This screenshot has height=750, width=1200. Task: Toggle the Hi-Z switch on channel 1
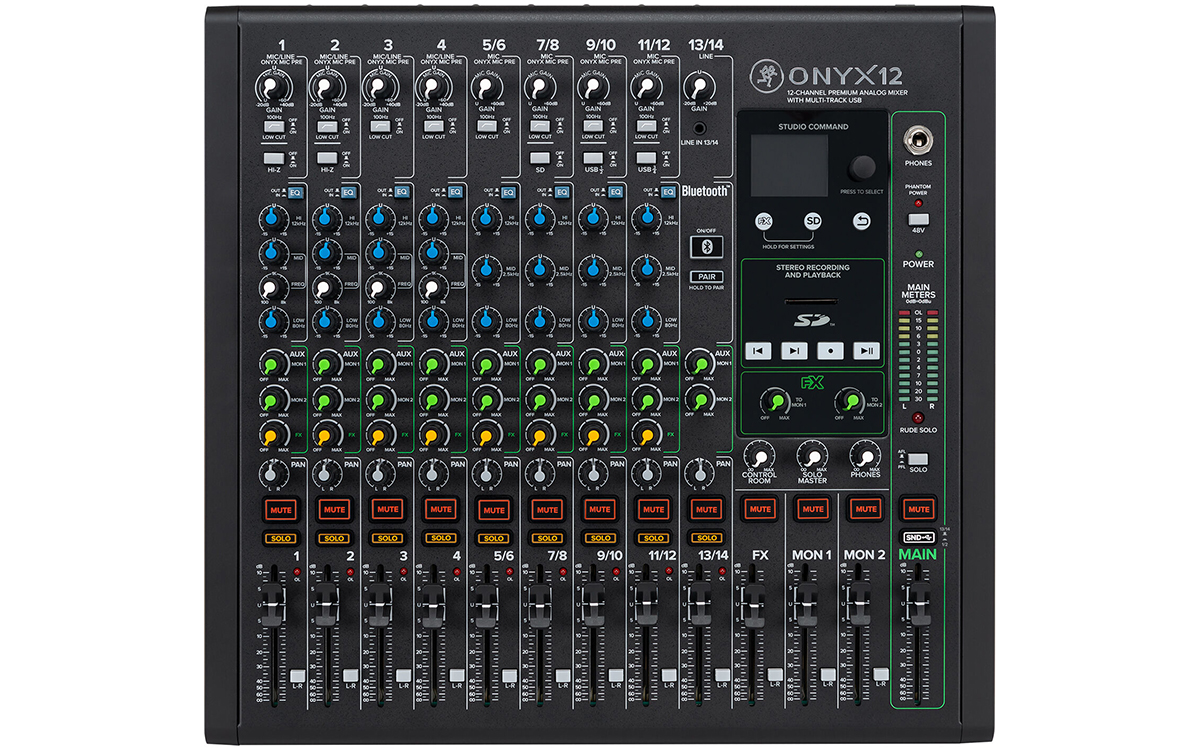pos(274,158)
